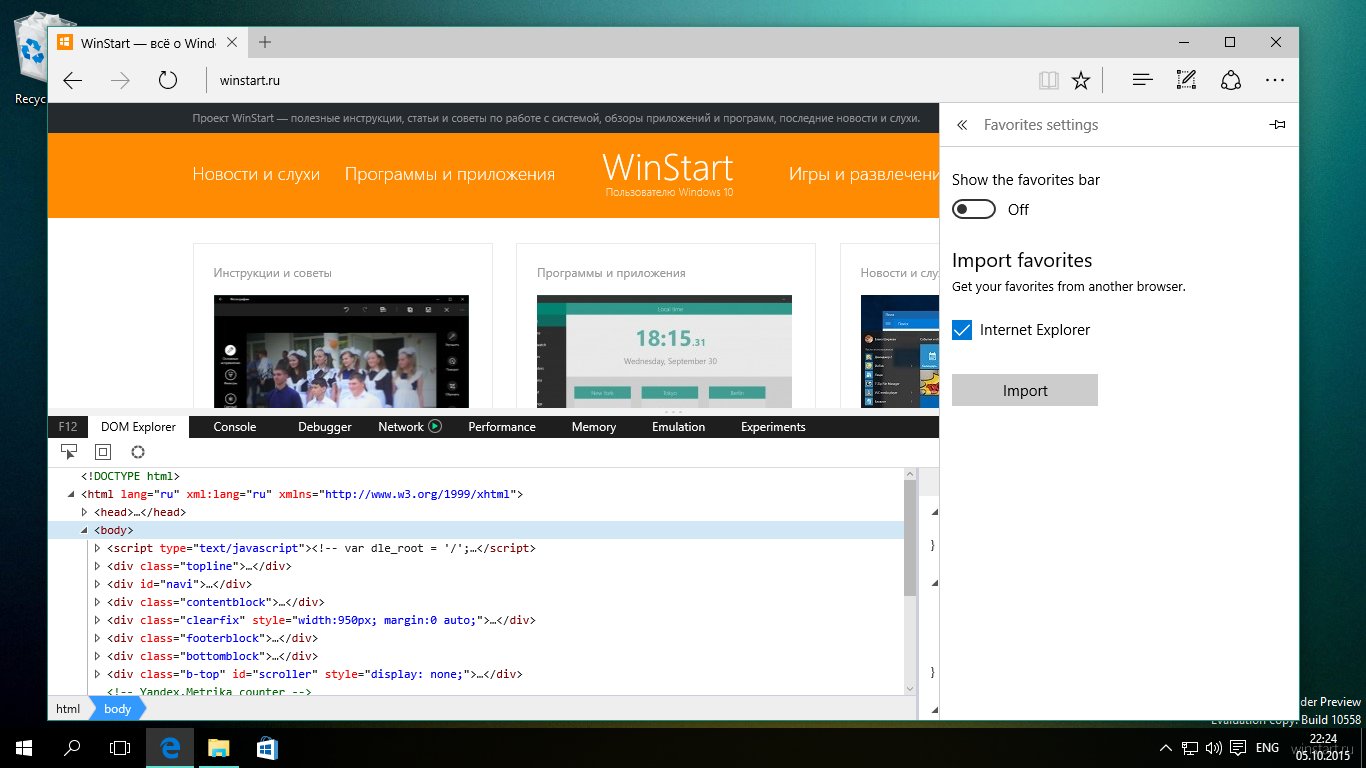Viewport: 1366px width, 768px height.
Task: Toggle DOM element highlighting box icon
Action: [103, 452]
